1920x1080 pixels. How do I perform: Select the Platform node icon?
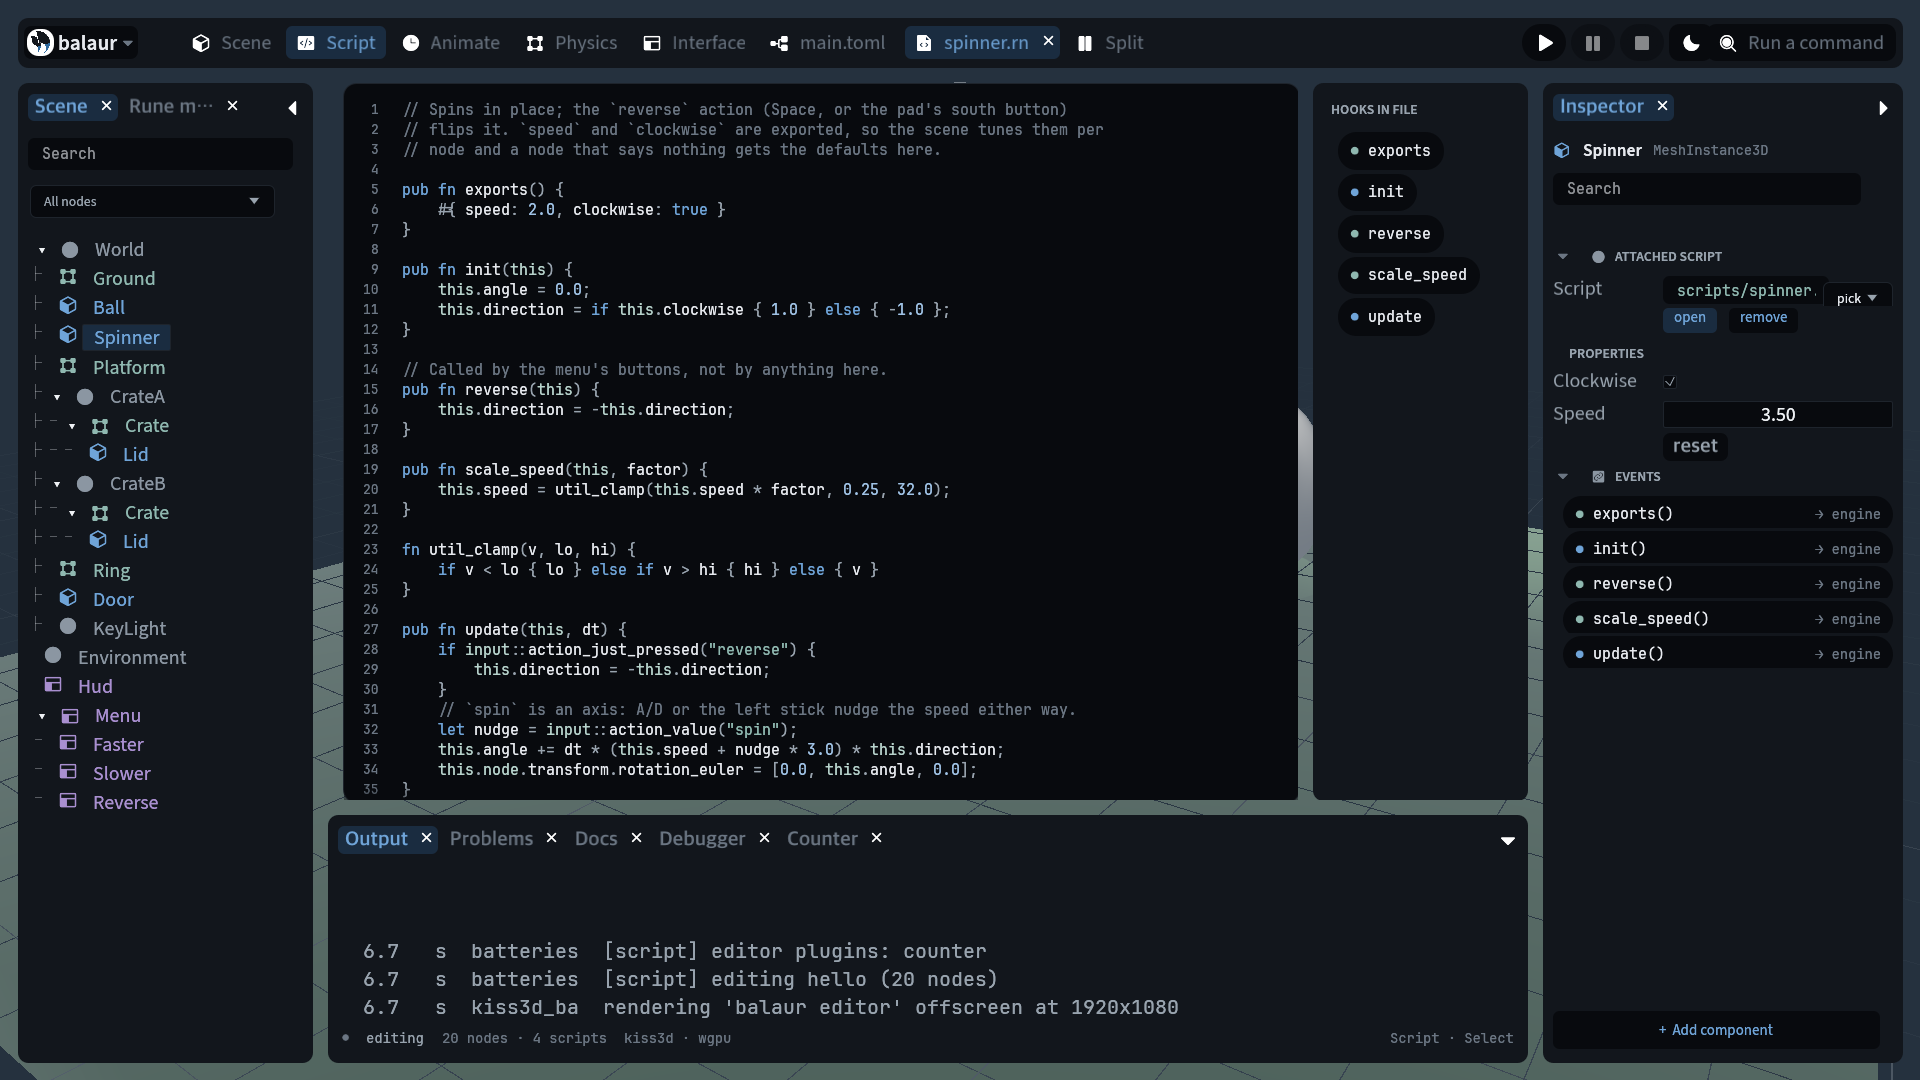[x=68, y=366]
